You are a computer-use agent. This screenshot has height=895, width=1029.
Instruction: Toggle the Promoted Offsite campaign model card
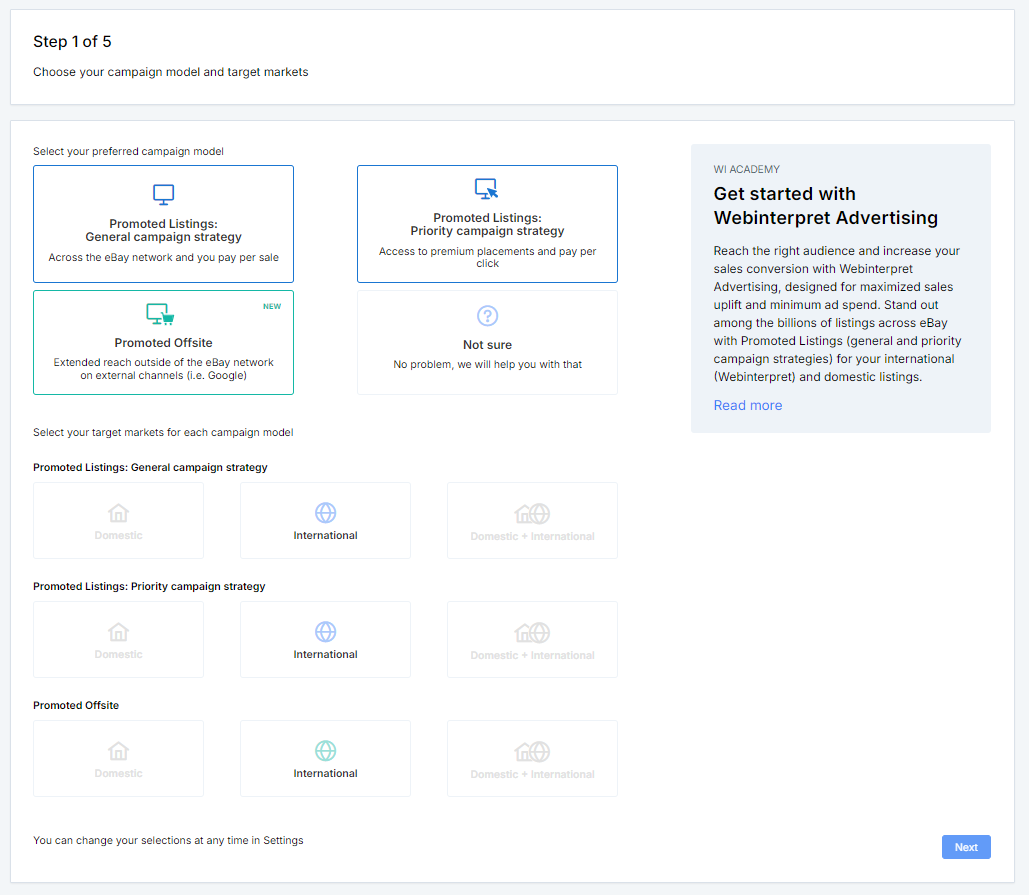163,343
